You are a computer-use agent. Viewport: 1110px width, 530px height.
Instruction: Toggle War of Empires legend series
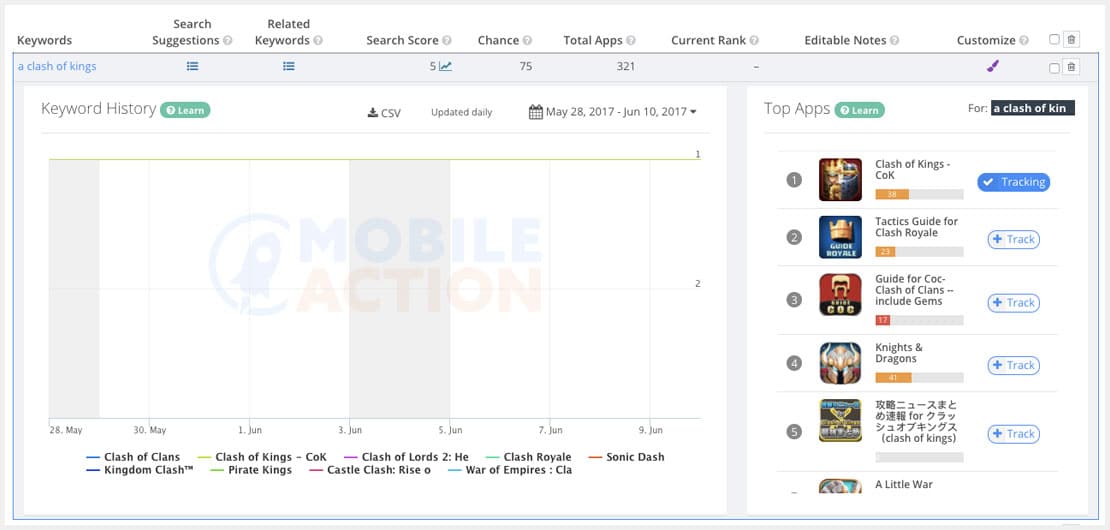510,470
